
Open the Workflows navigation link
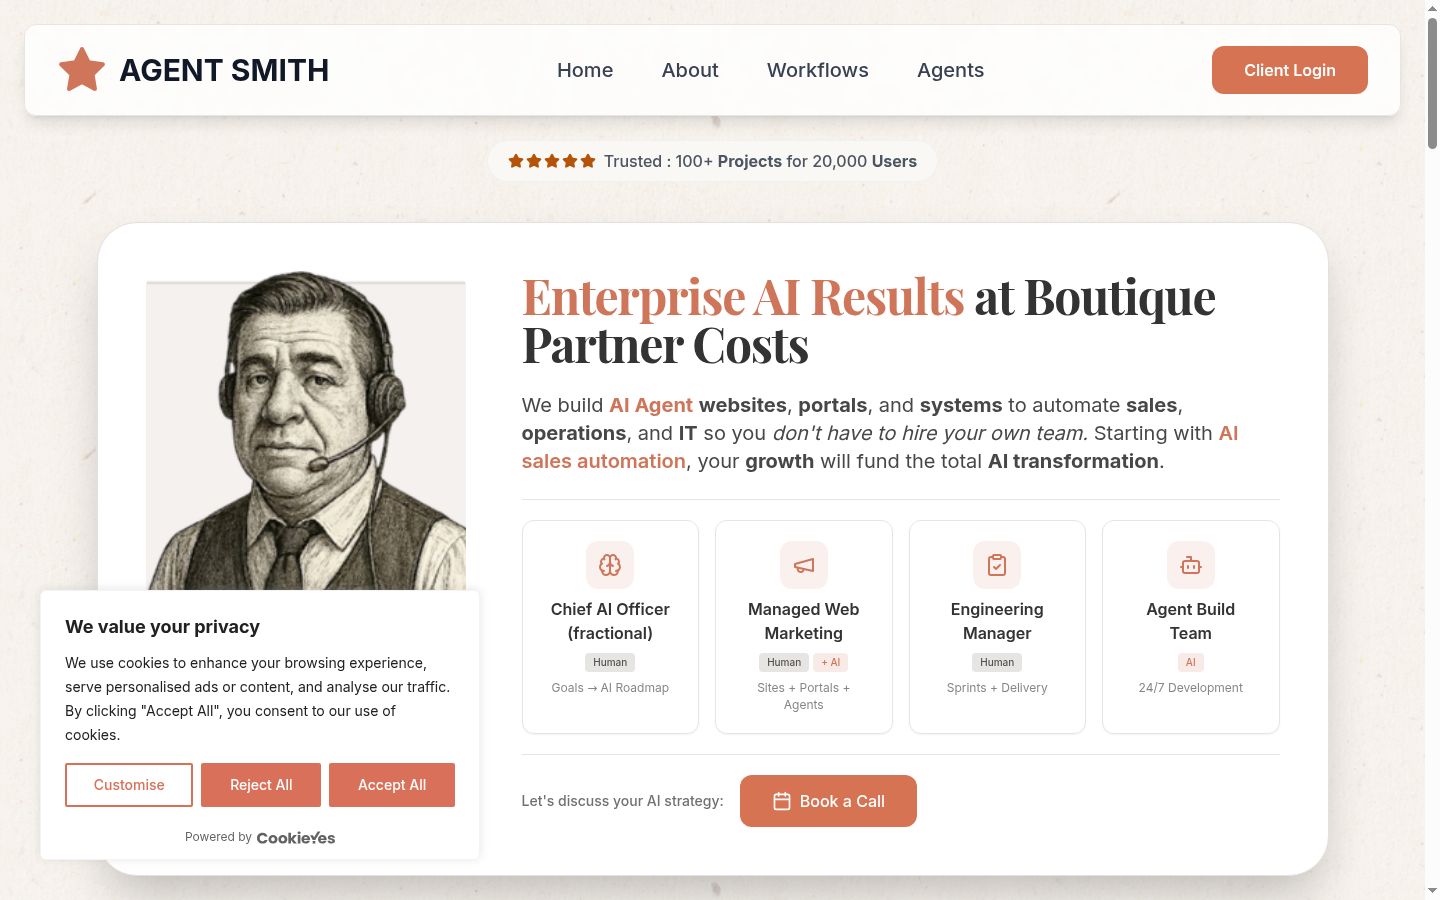click(818, 70)
